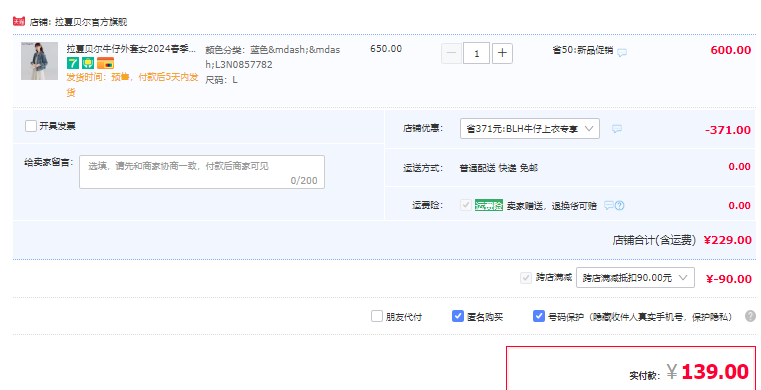Click the 省50:新品促销 promotion text
761x390 pixels.
(582, 50)
